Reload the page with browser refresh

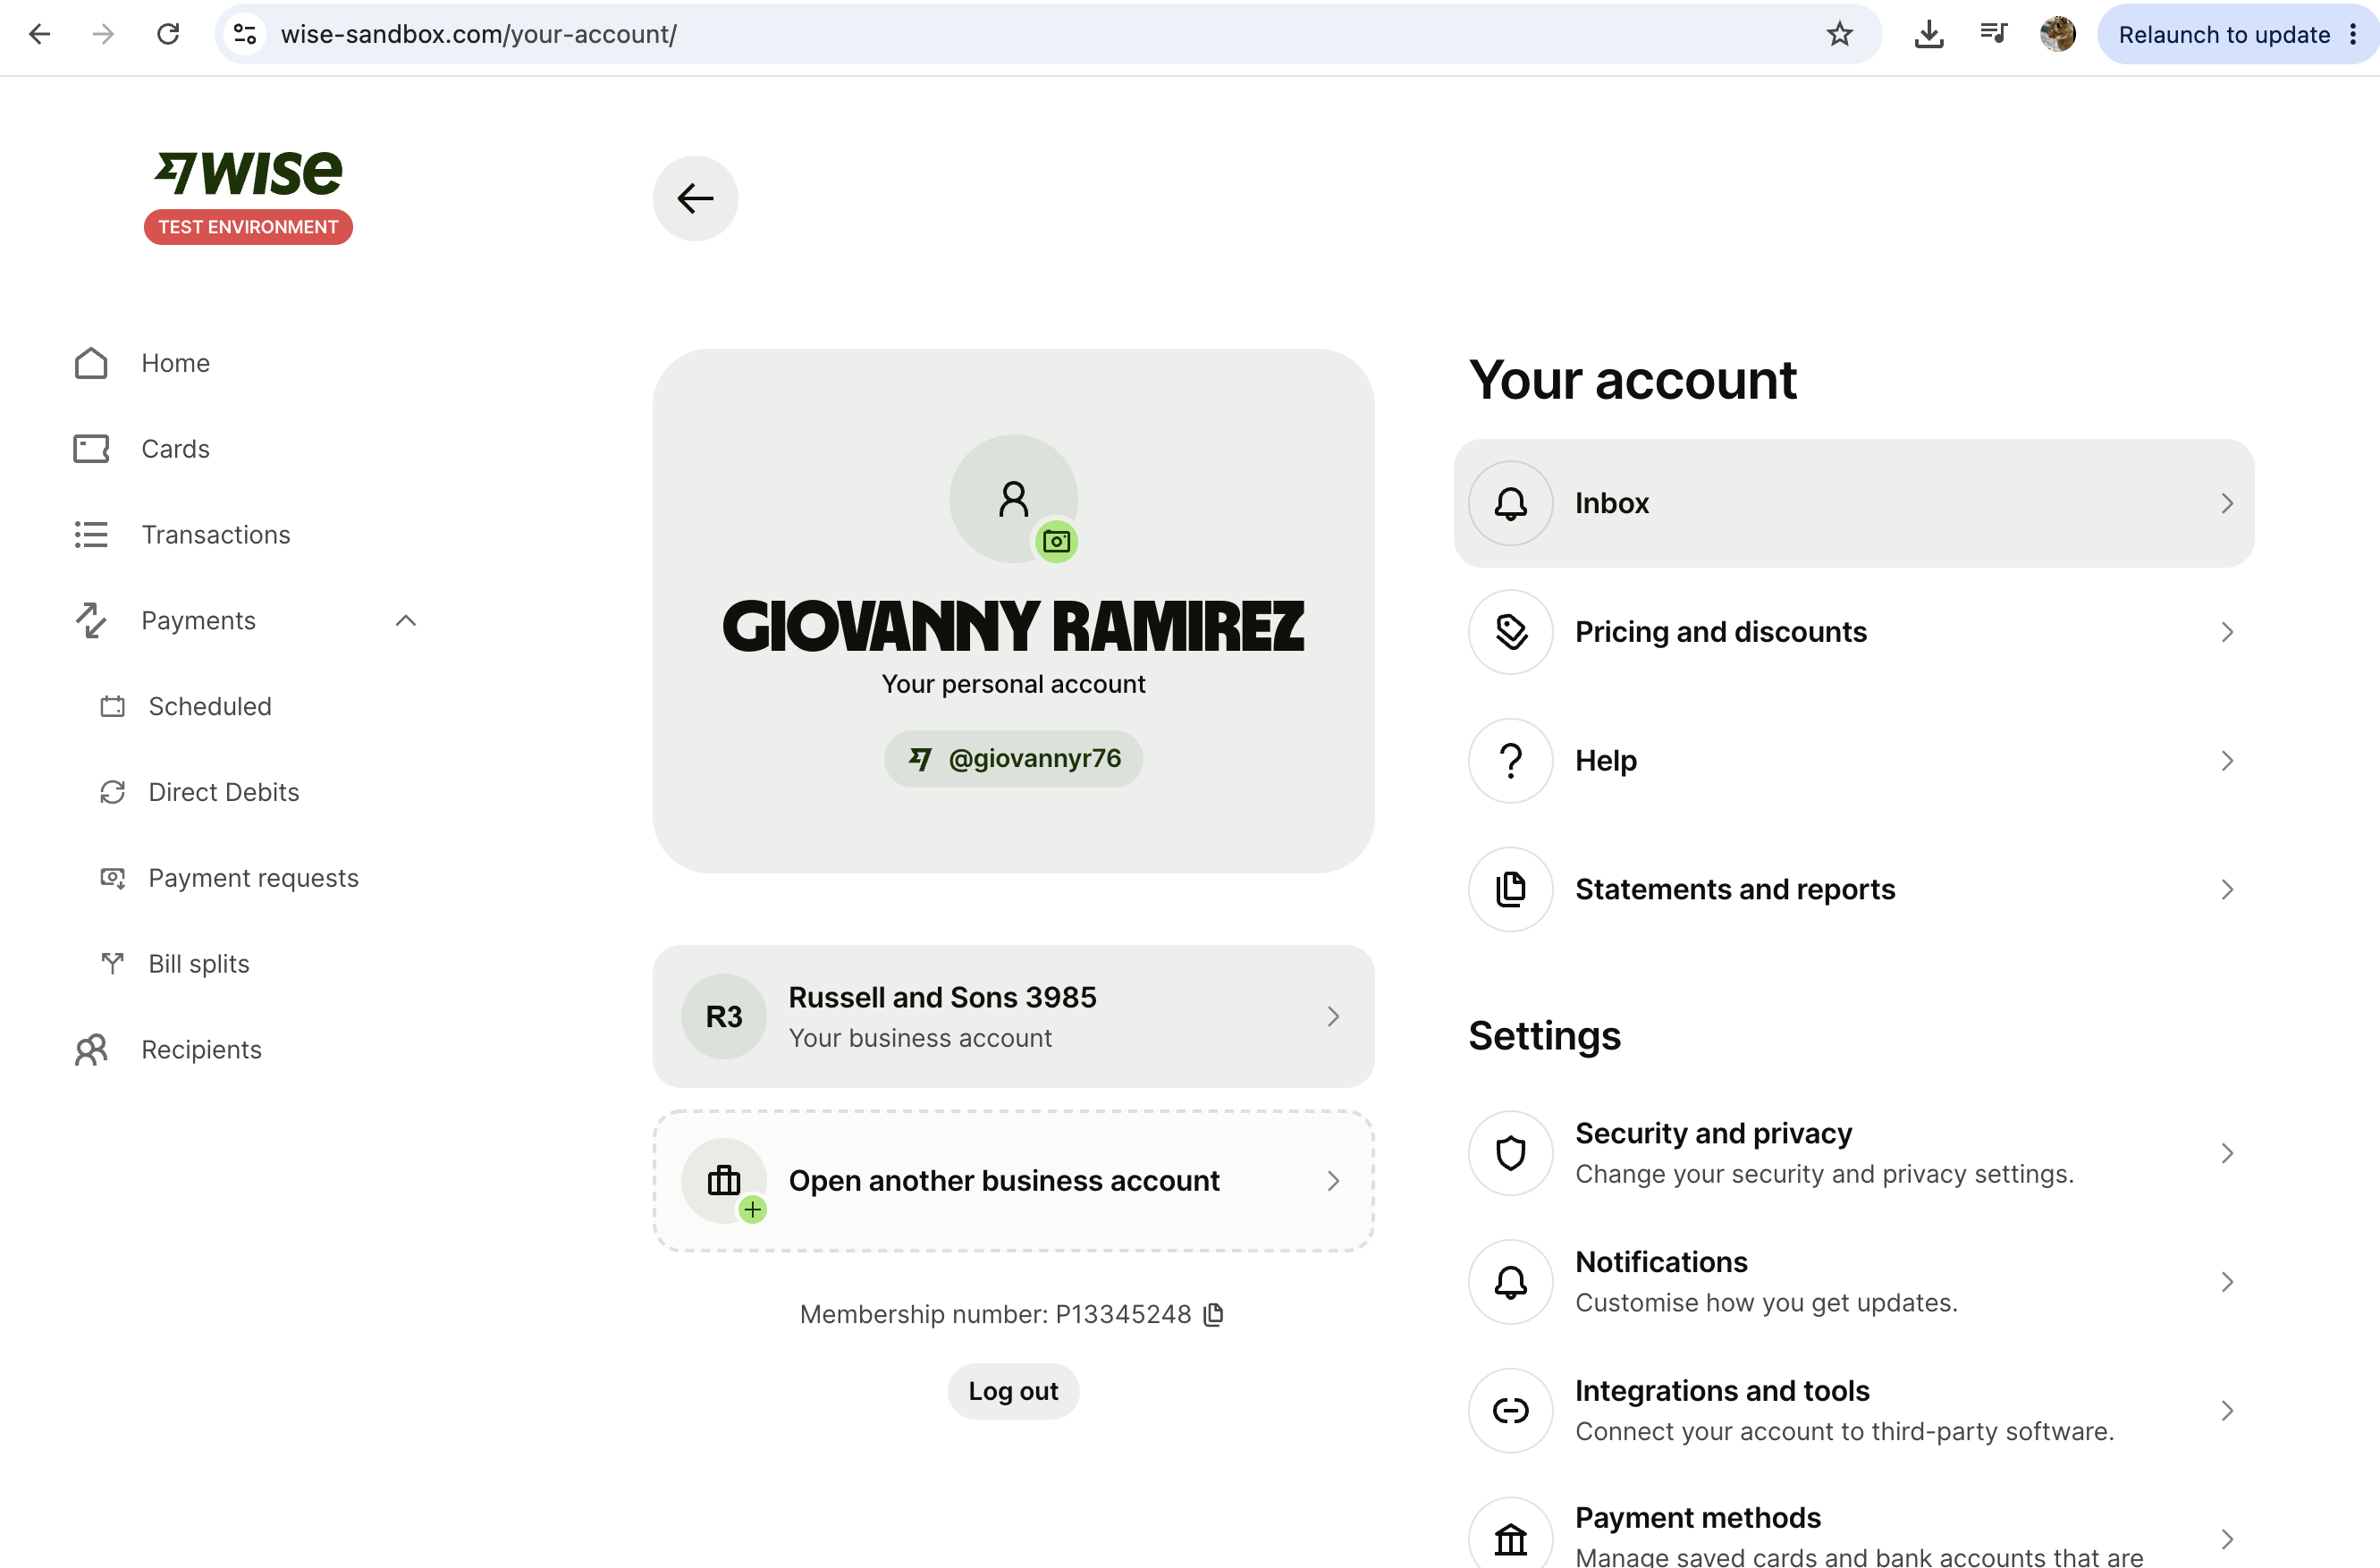[x=168, y=34]
